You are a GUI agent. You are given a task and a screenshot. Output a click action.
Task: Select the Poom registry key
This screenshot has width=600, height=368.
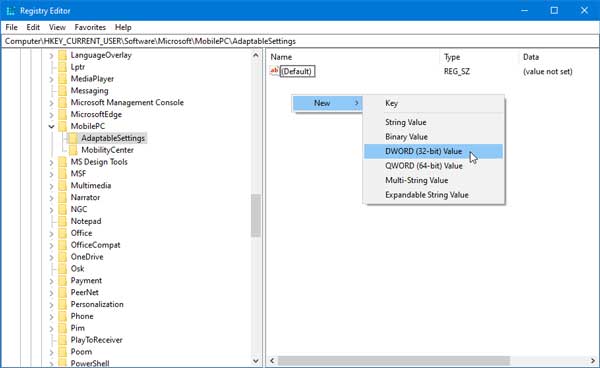(81, 352)
